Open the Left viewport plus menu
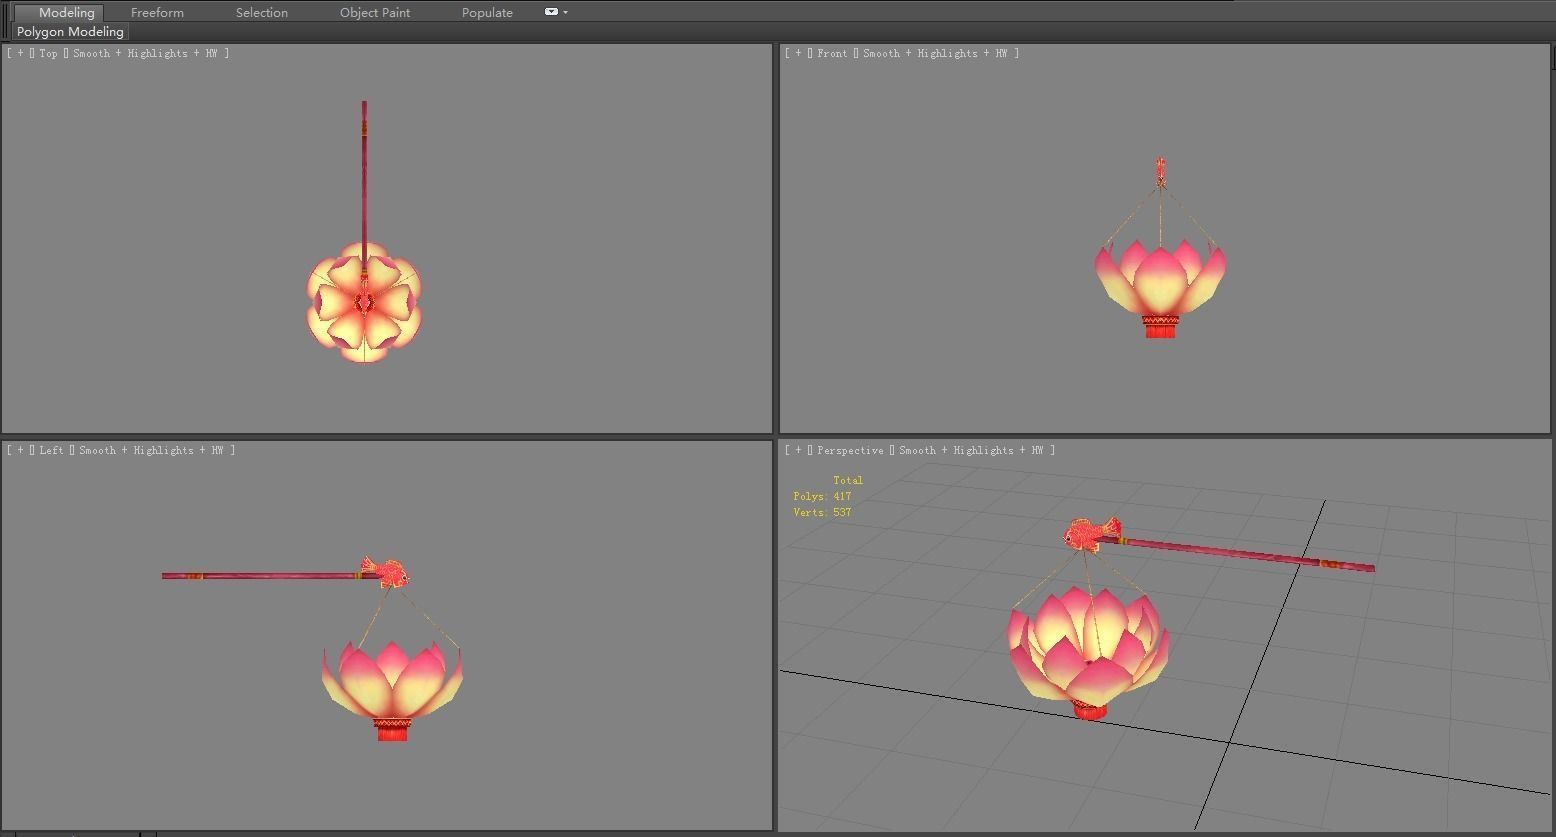 click(x=20, y=450)
